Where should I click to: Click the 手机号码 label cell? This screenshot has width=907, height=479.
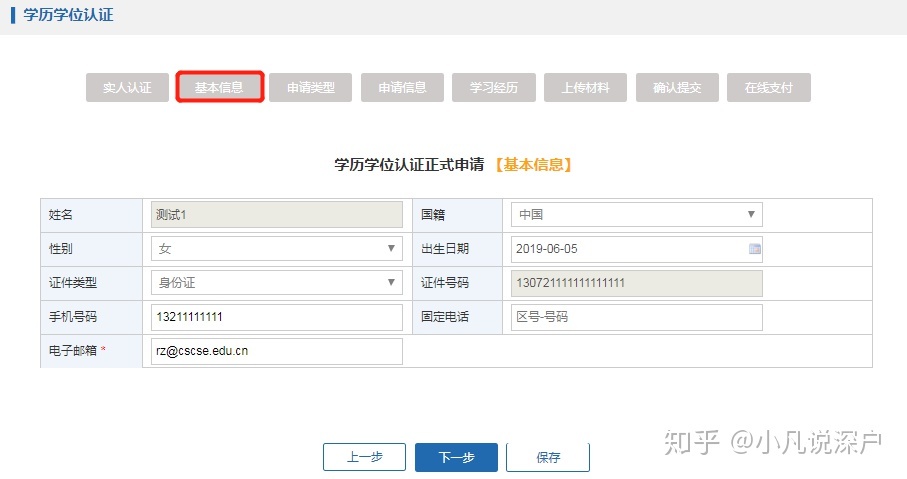pyautogui.click(x=91, y=317)
